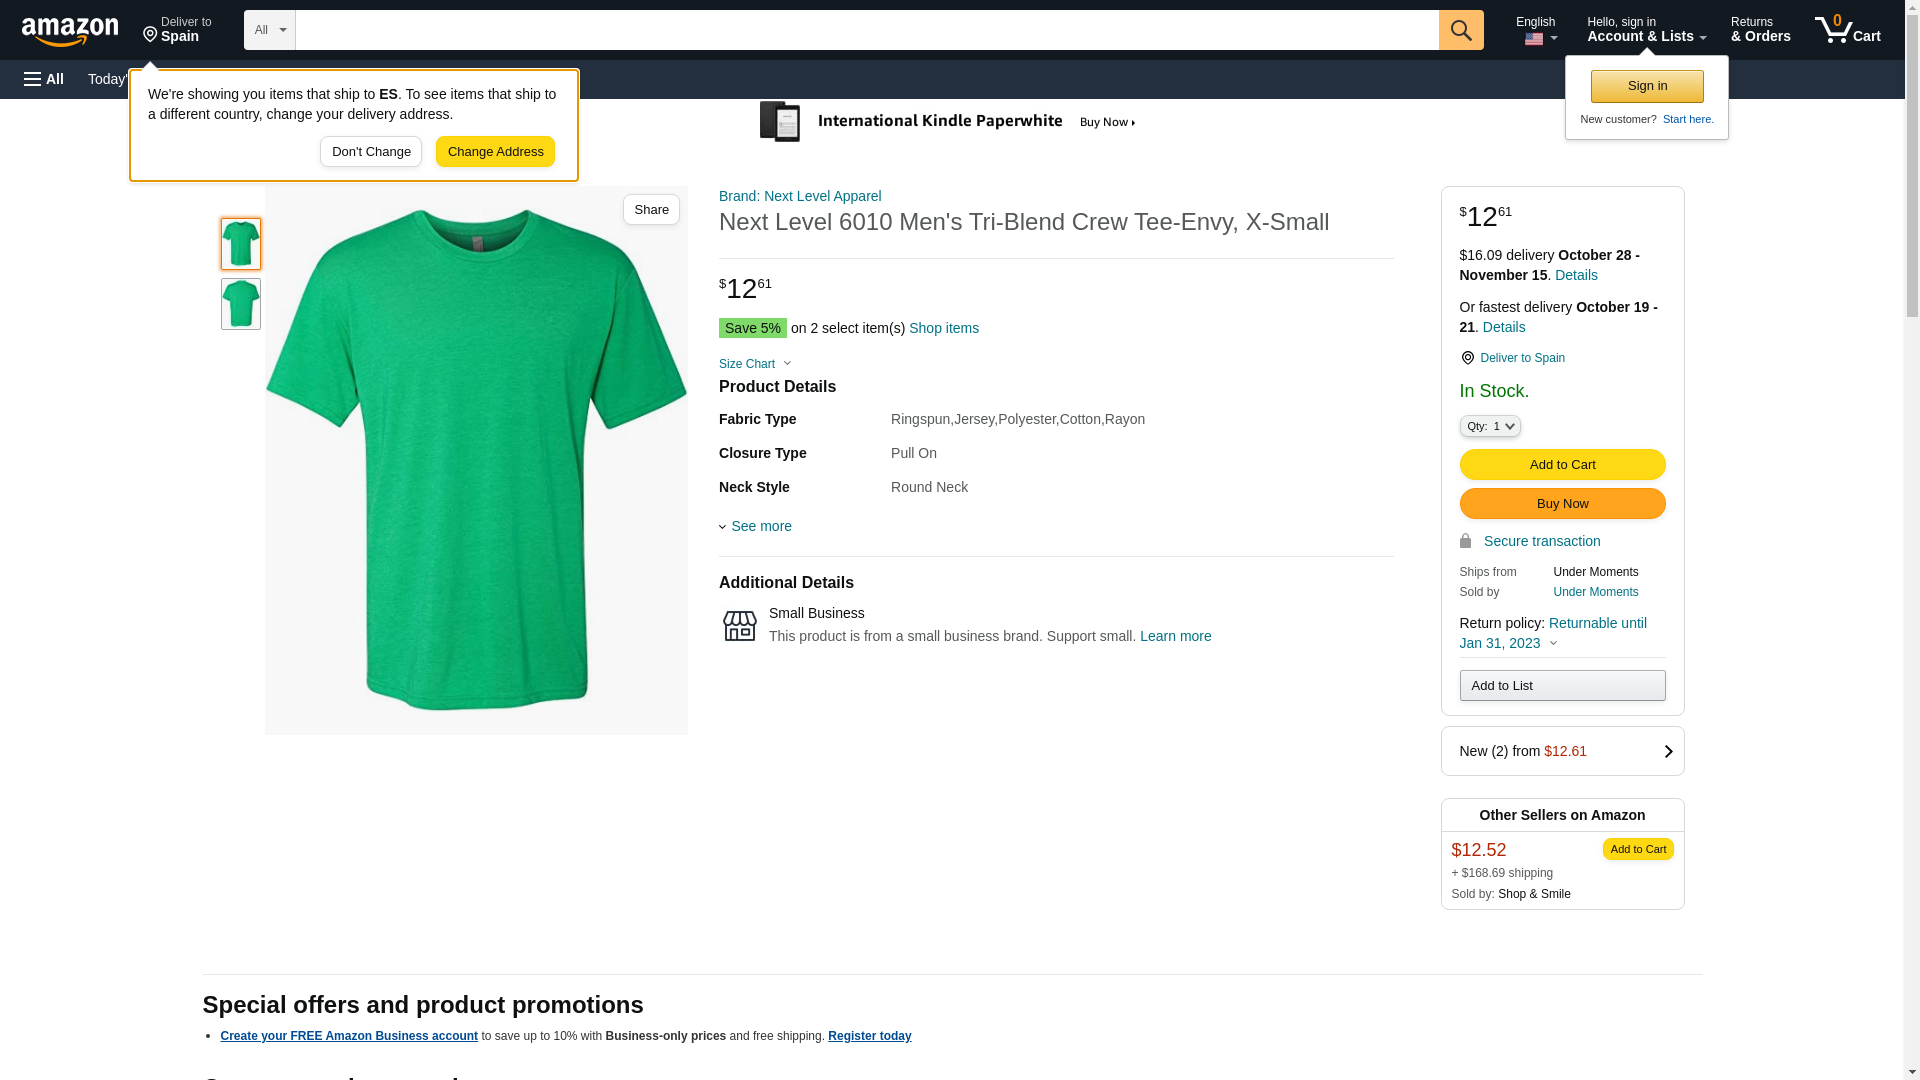Open Account & Lists menu
This screenshot has width=1920, height=1080.
coord(1645,30)
